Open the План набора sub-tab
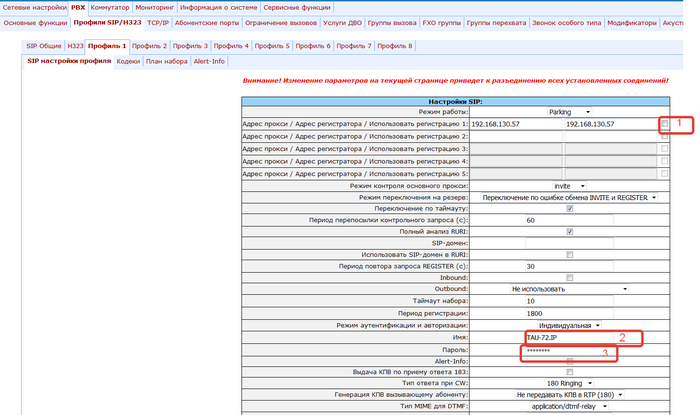The image size is (700, 415). click(166, 61)
